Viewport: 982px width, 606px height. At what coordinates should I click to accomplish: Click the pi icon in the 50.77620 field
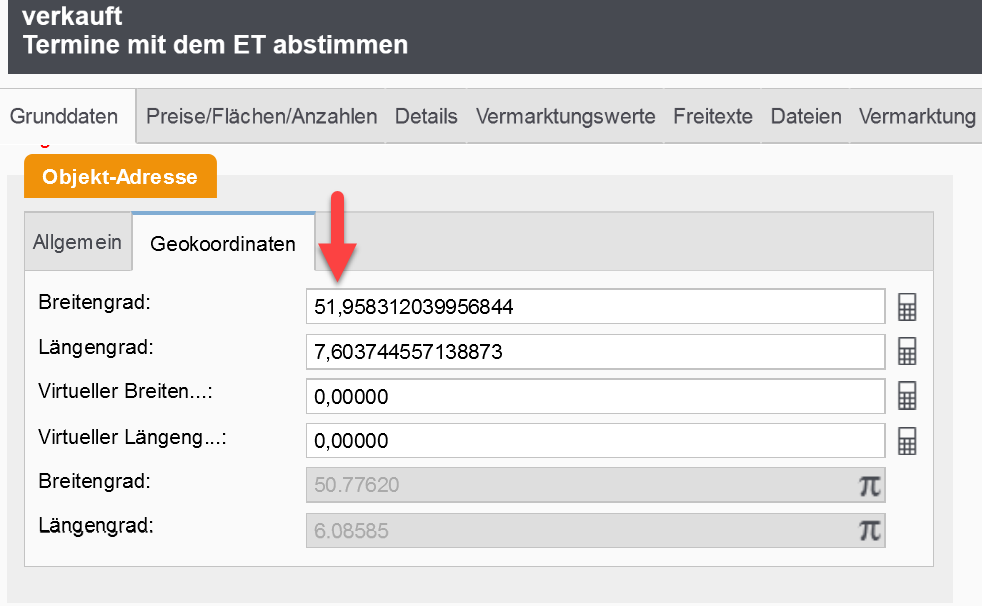(870, 486)
